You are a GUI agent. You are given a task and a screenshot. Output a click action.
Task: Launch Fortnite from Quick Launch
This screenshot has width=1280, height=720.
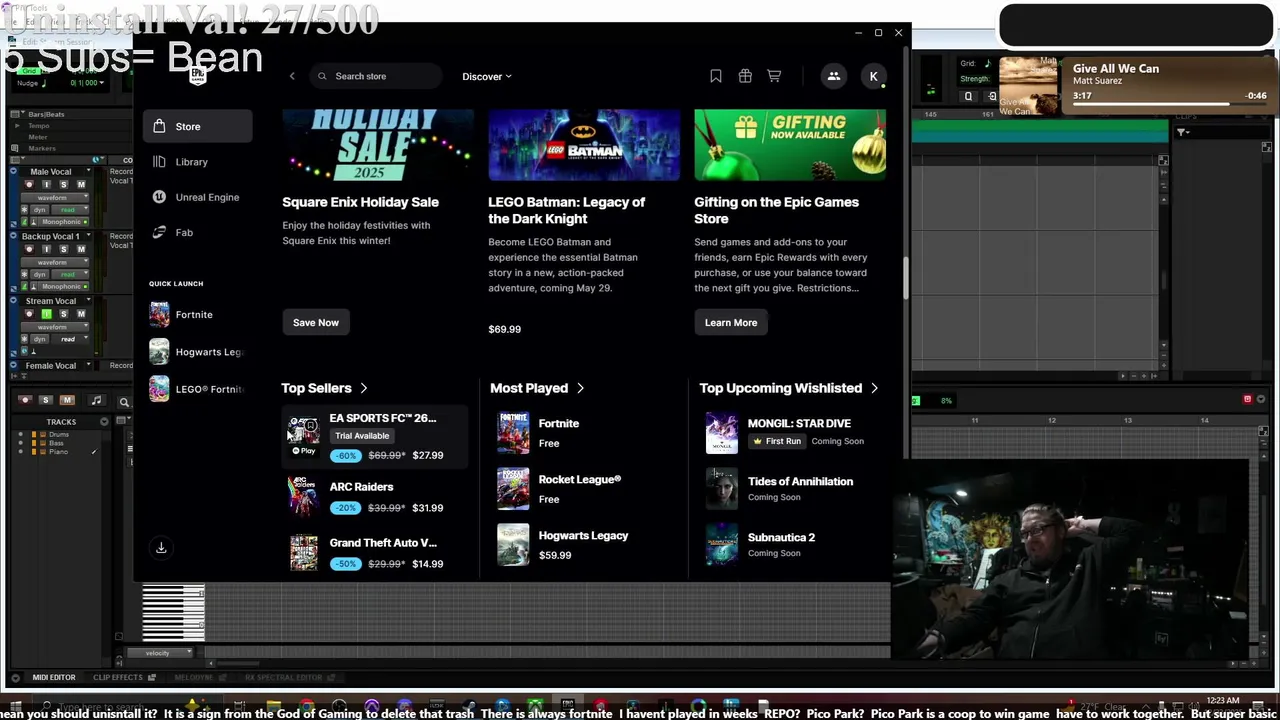click(196, 314)
